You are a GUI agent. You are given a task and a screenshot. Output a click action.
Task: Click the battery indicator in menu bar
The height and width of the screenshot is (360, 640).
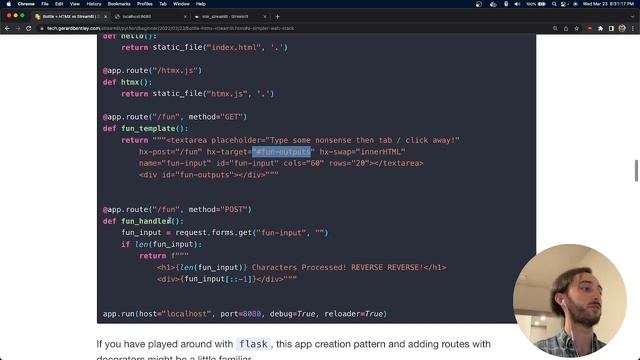(536, 4)
